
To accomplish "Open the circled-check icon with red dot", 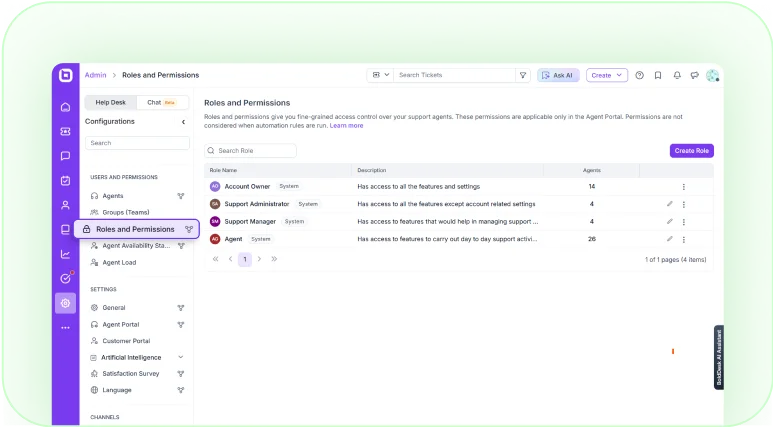I will pyautogui.click(x=66, y=278).
